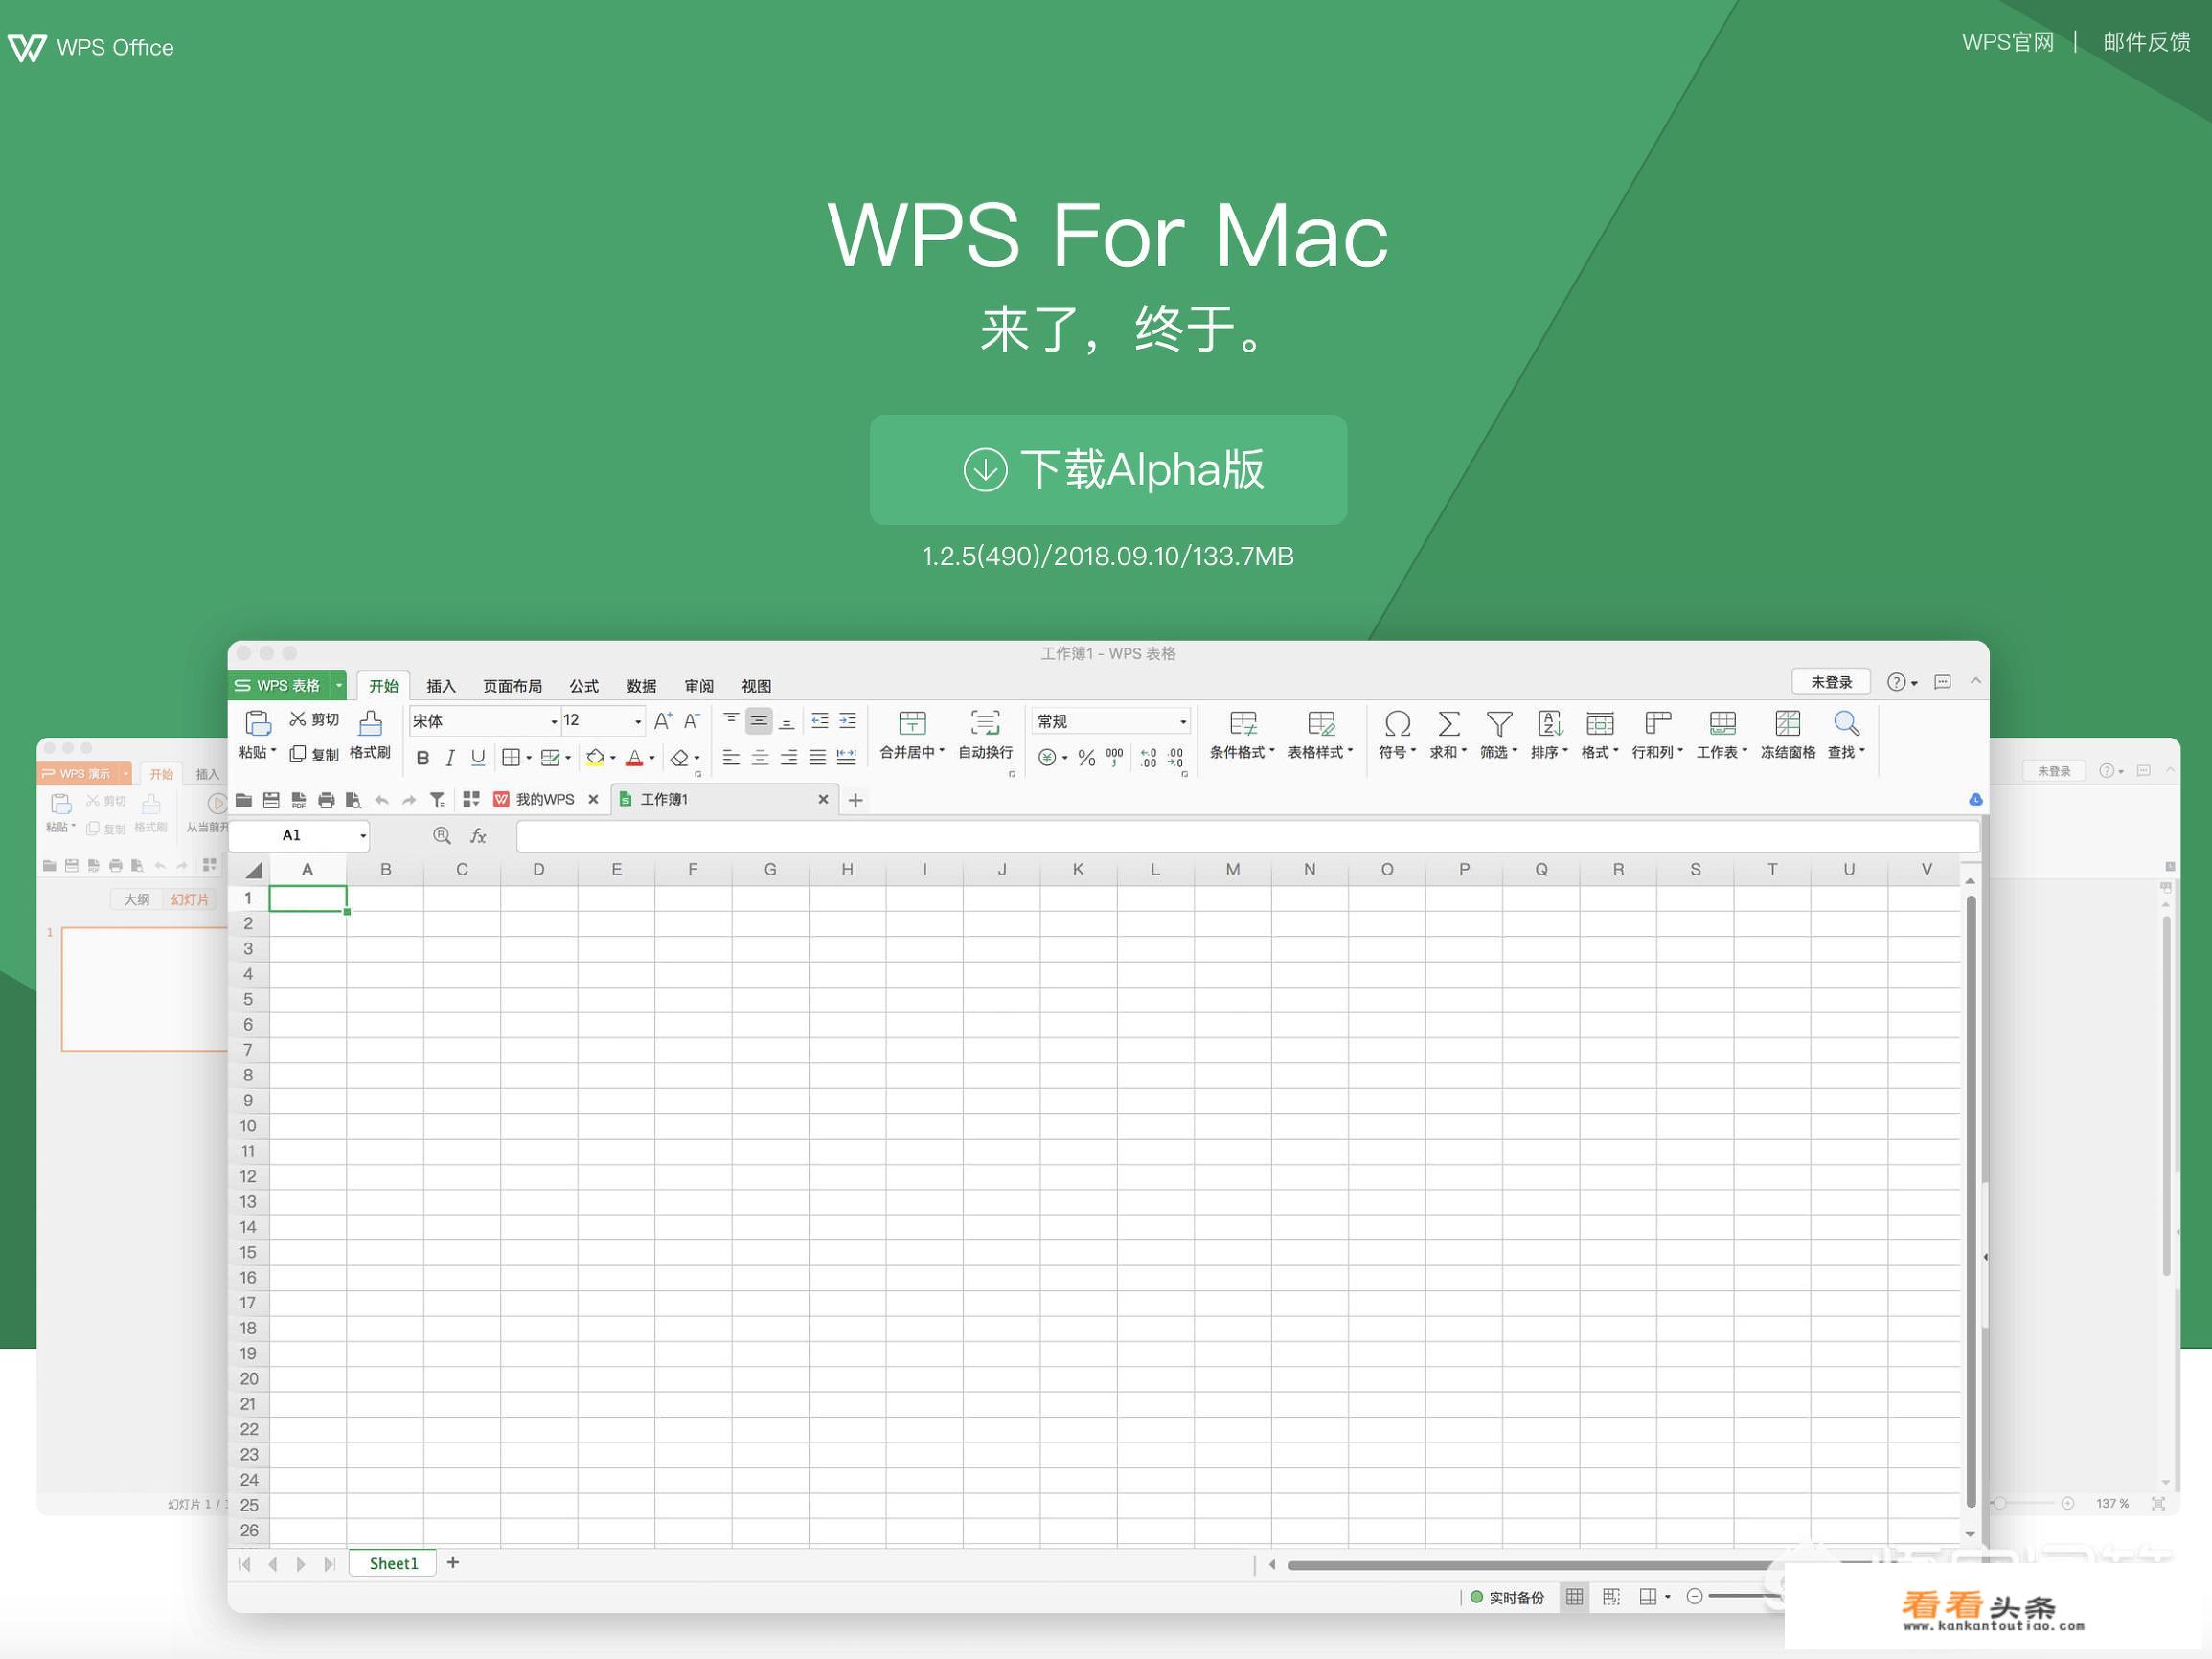Toggle Bold formatting

tap(422, 757)
